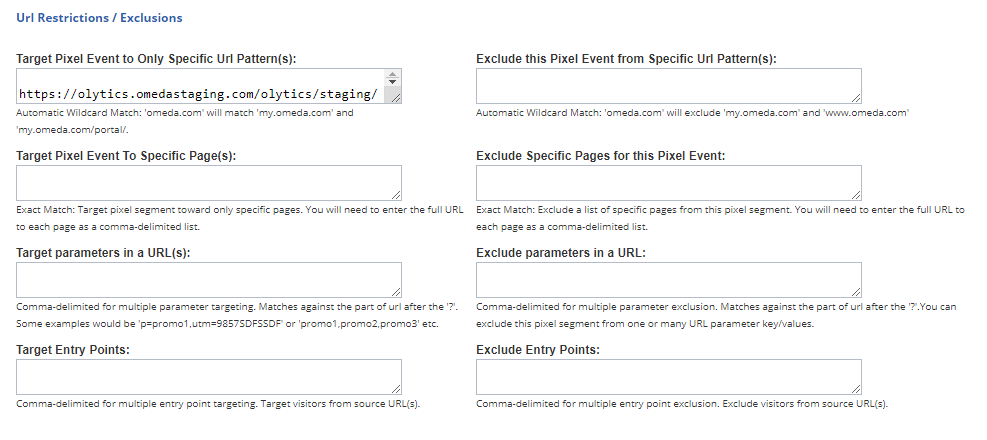Click resize grip of Exclude Url Pattern textarea
The image size is (987, 440).
(856, 97)
